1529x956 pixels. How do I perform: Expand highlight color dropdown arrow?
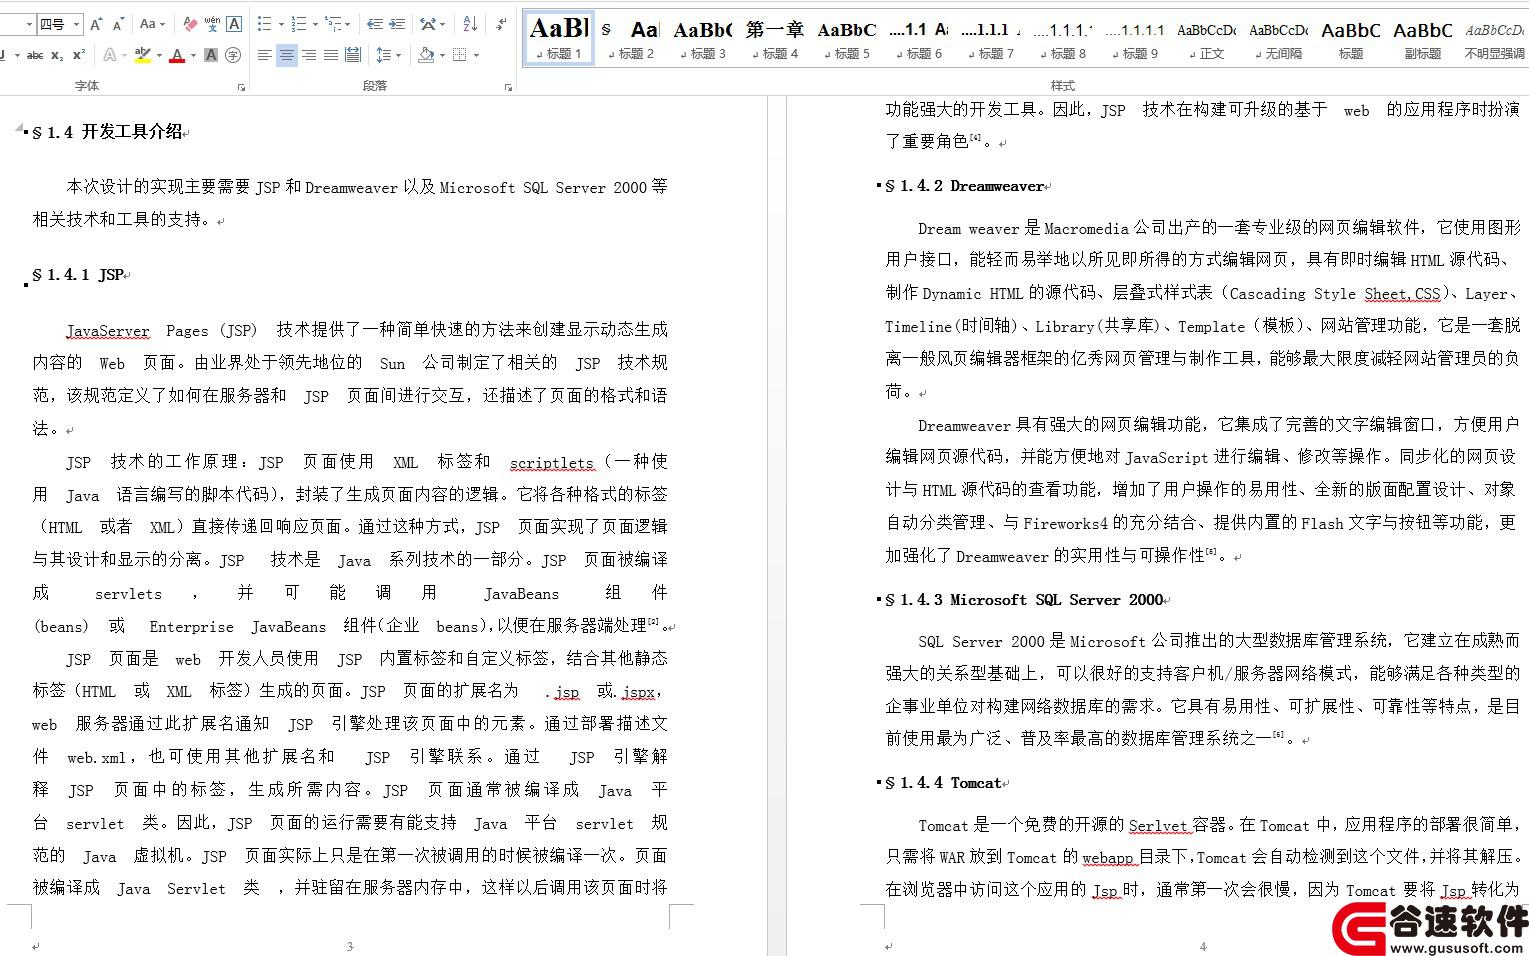point(159,55)
